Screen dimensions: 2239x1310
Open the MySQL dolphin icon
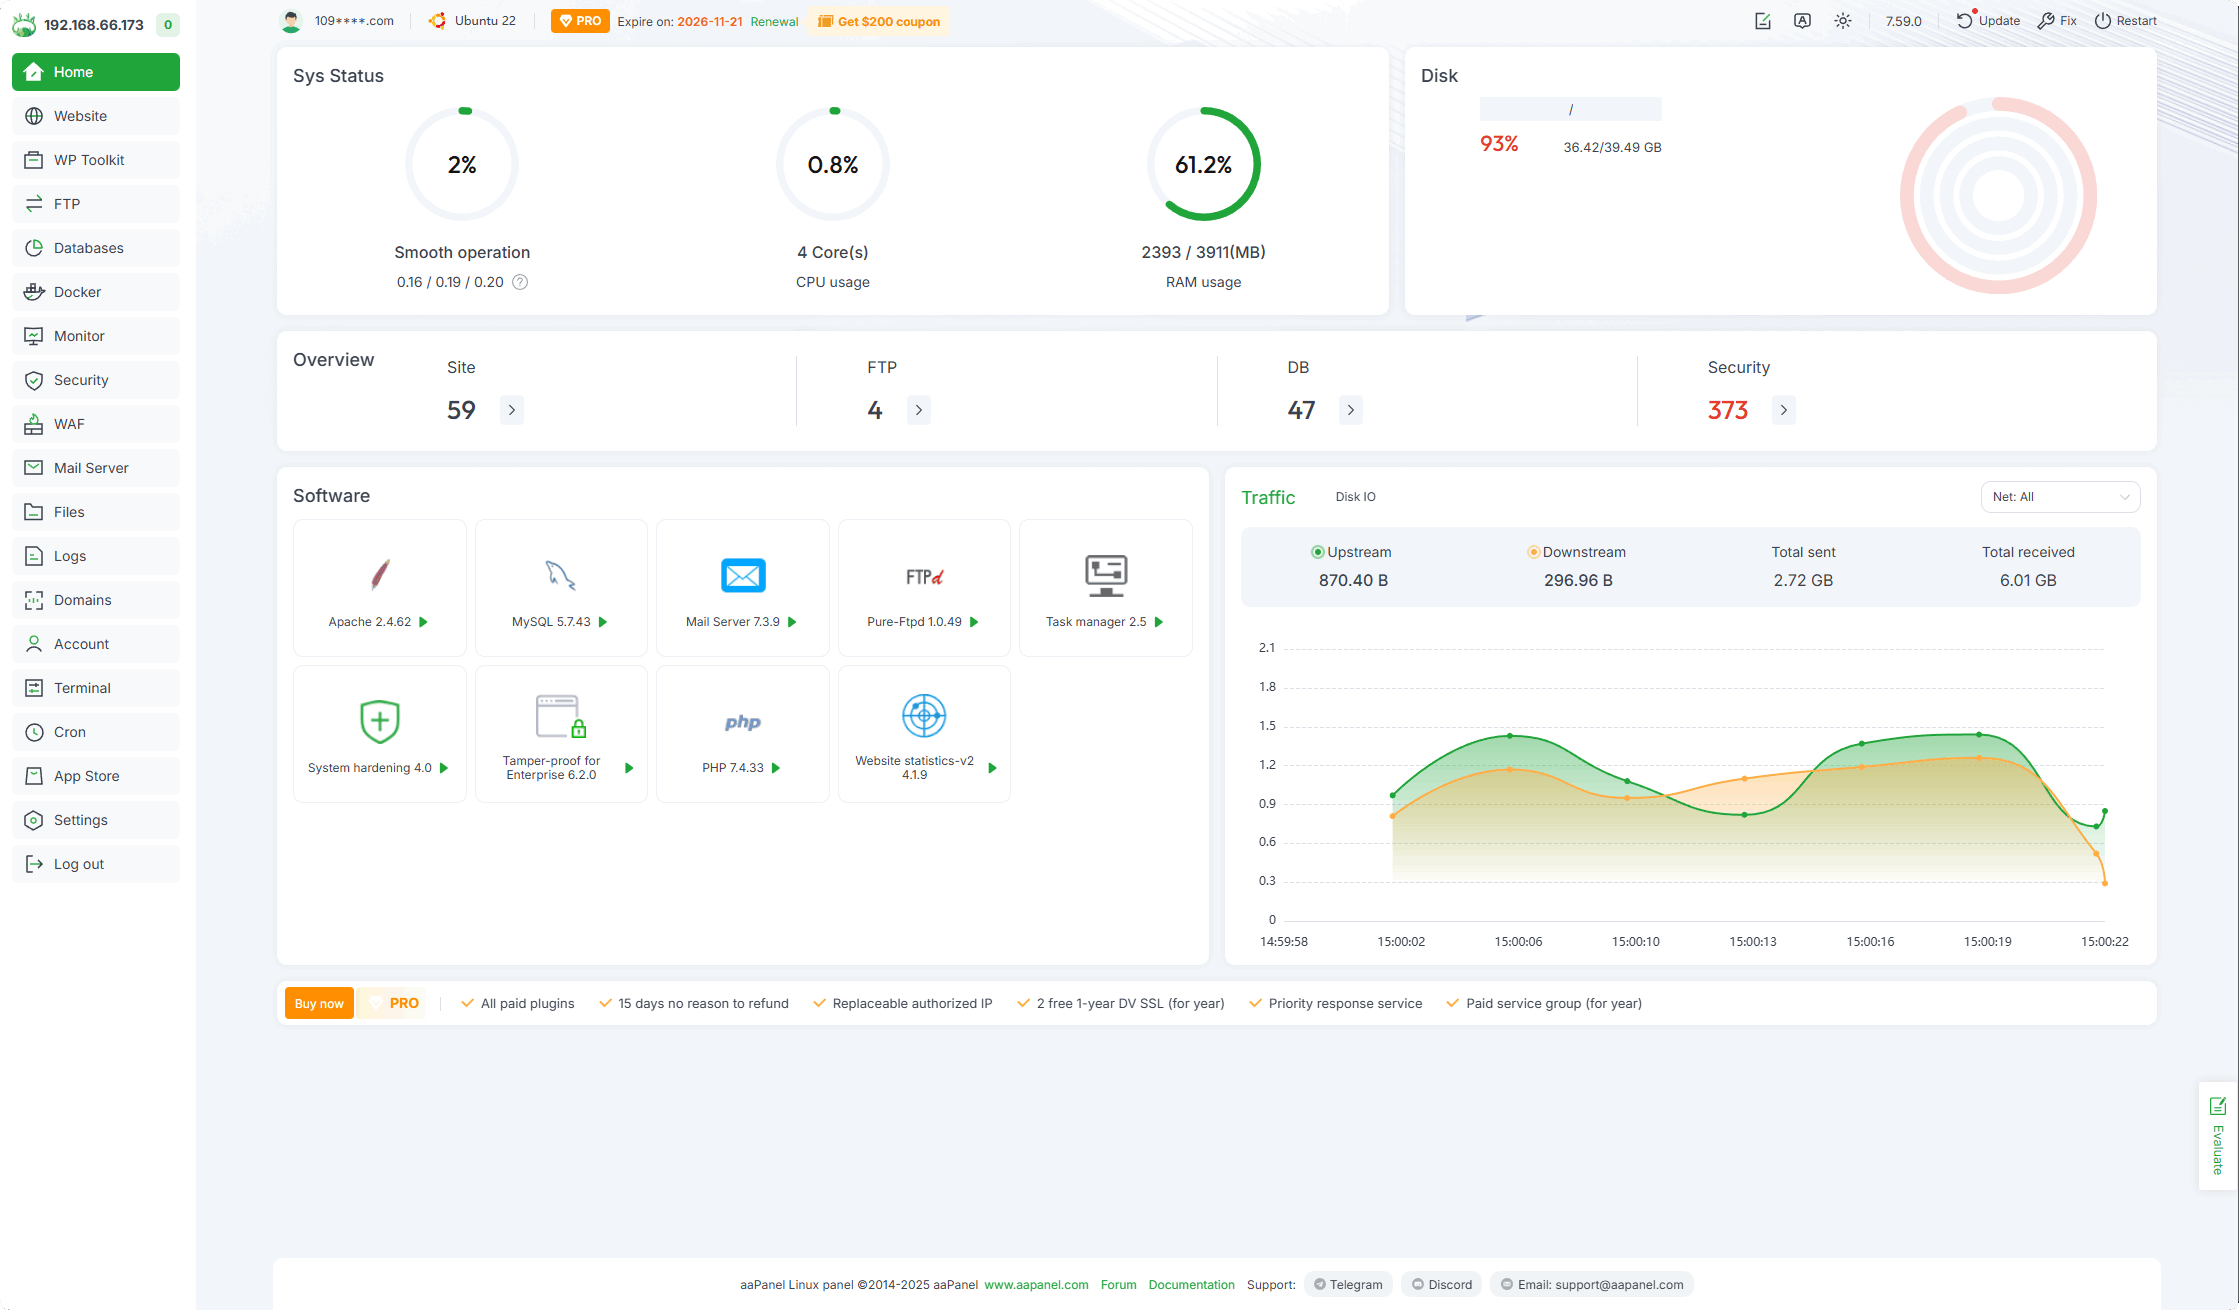click(560, 575)
